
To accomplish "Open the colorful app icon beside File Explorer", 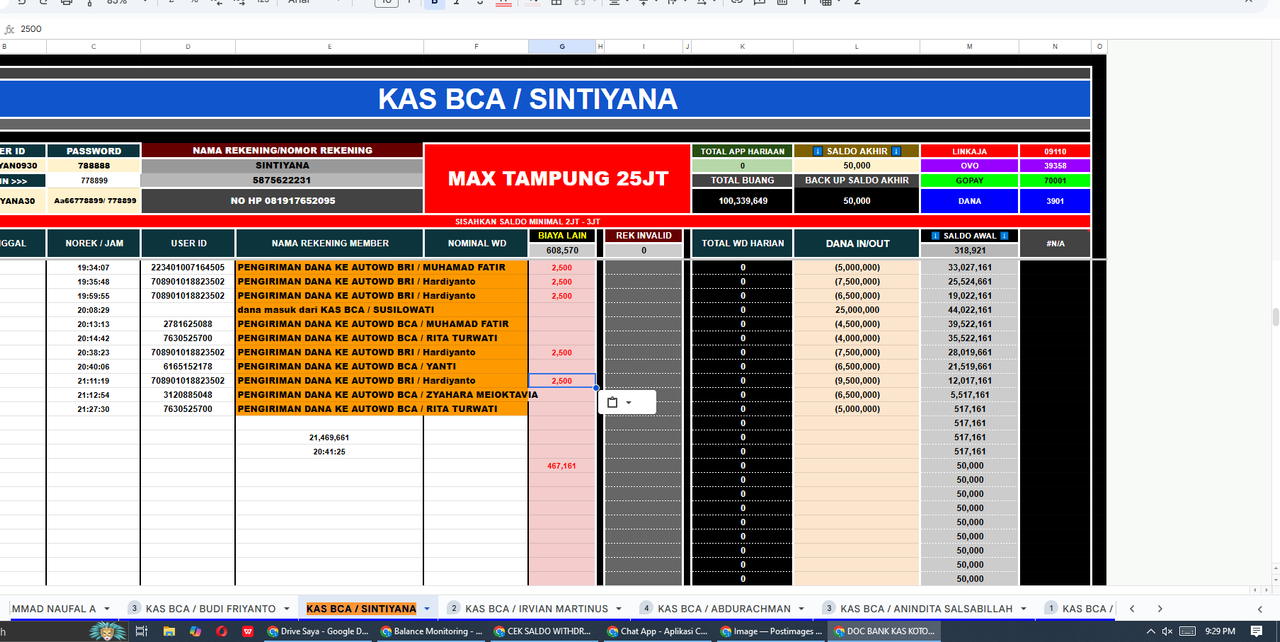I will point(195,631).
